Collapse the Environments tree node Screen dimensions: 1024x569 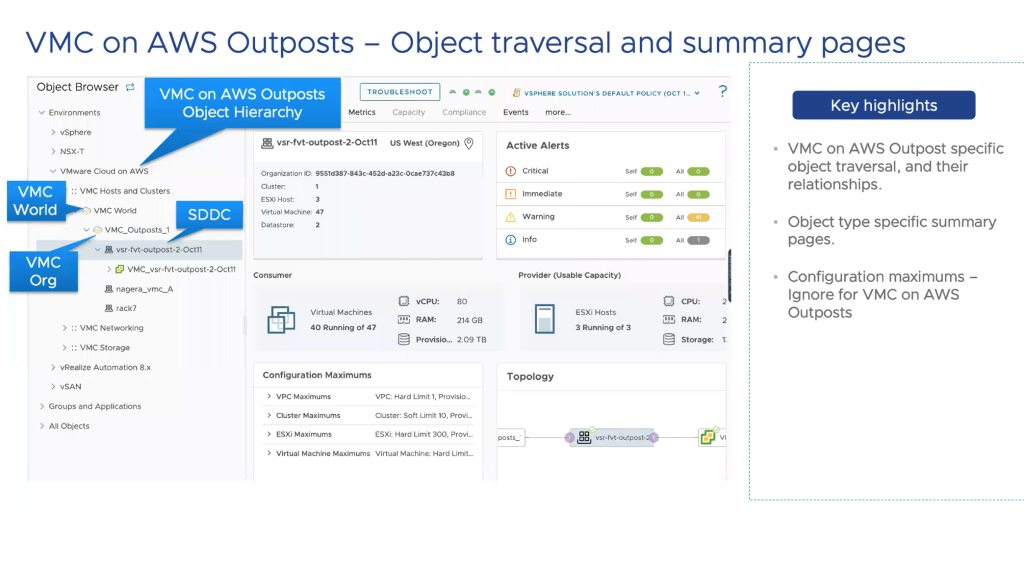tap(42, 112)
